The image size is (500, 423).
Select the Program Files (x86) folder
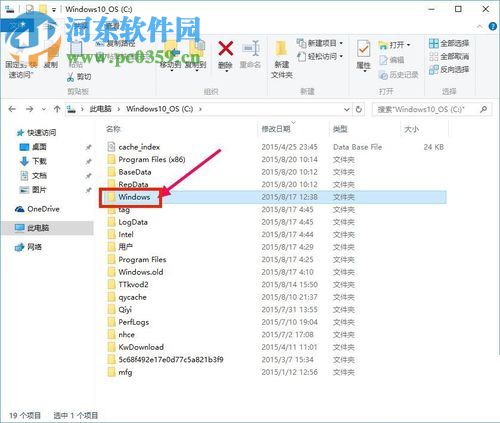(x=146, y=159)
